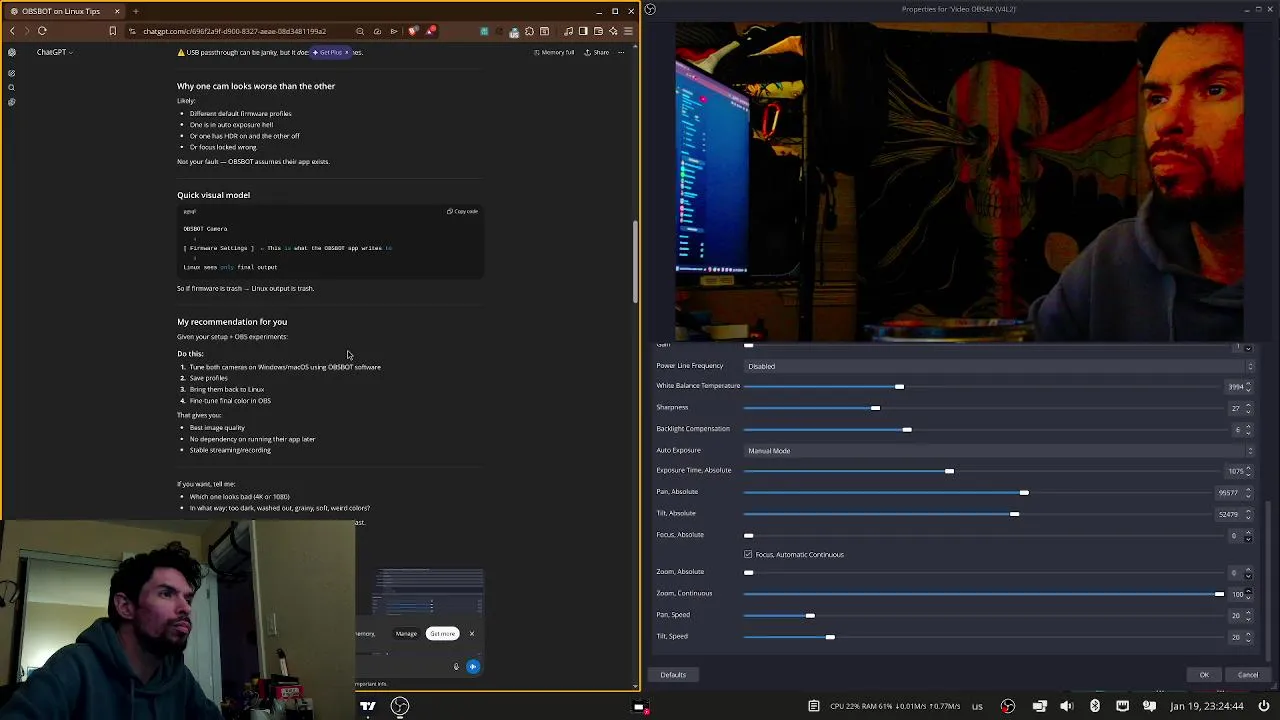Click the browser address bar URL
This screenshot has width=1280, height=720.
click(234, 31)
